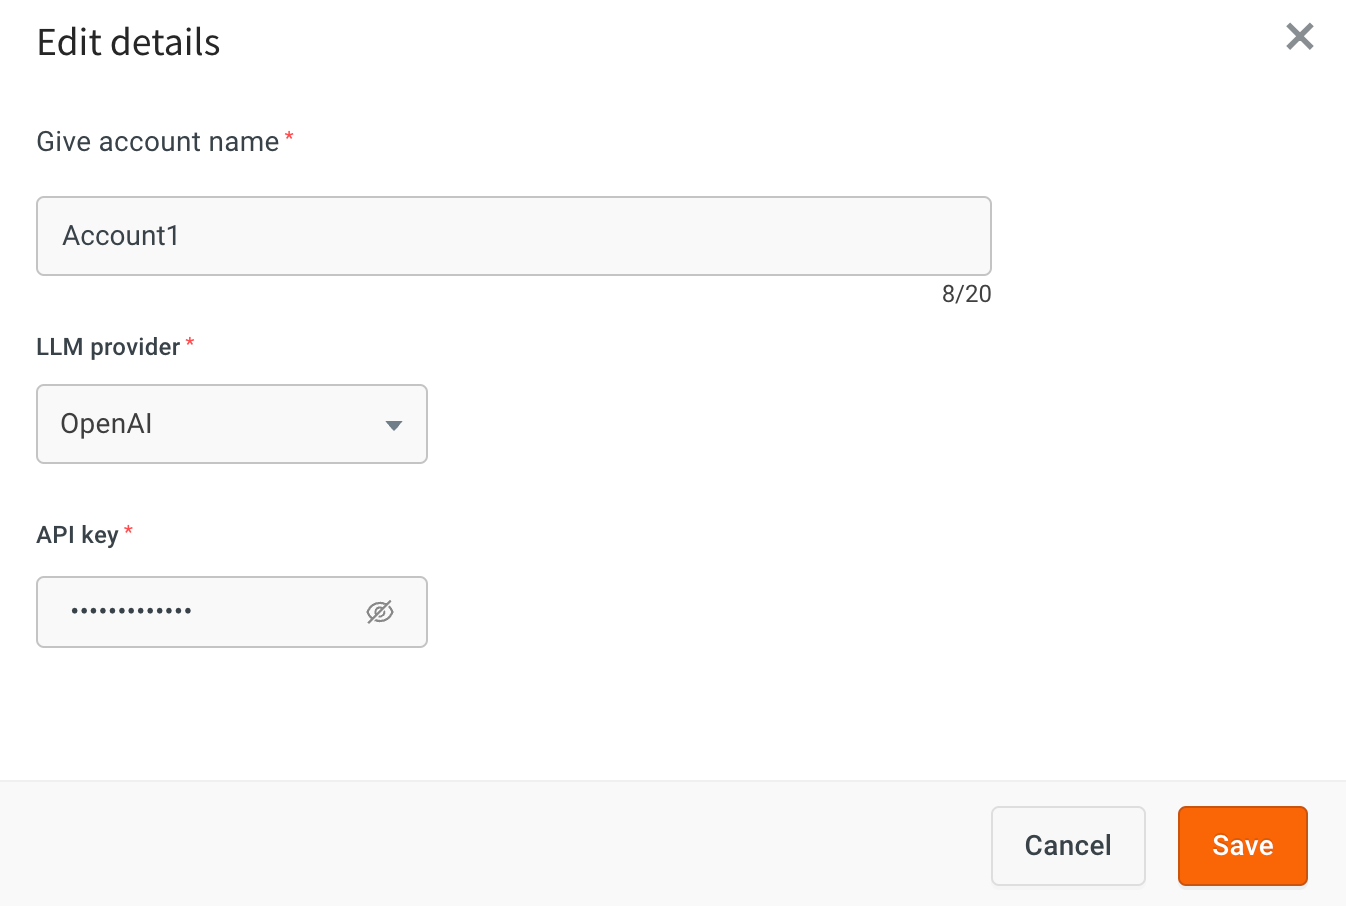Click required asterisk beside API key

[128, 531]
